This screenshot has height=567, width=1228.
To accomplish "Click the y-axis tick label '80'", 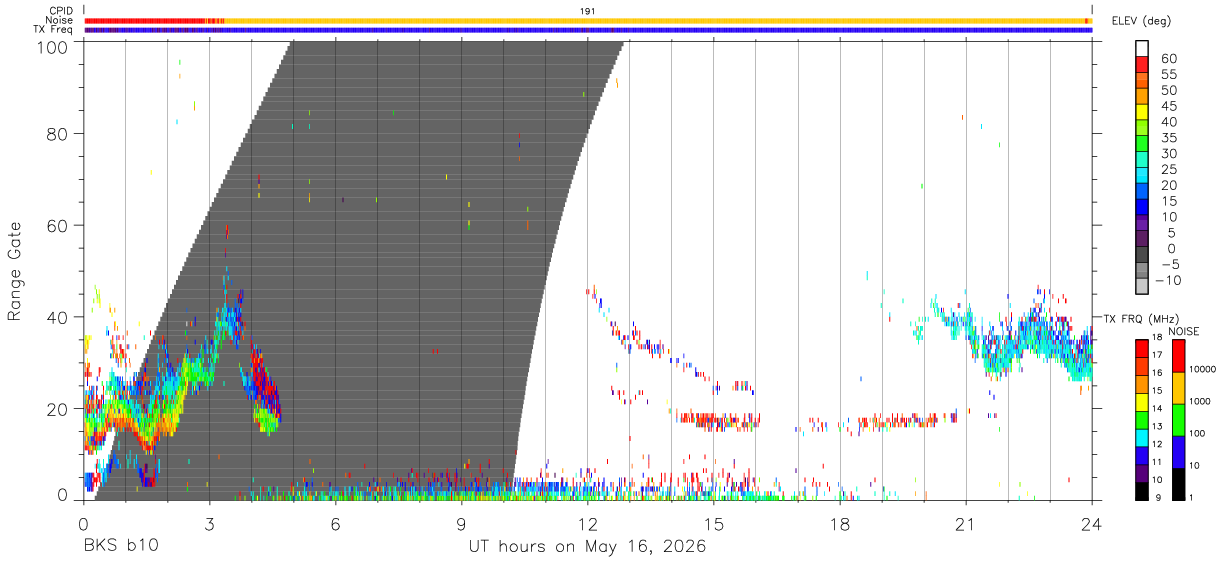I will point(58,134).
